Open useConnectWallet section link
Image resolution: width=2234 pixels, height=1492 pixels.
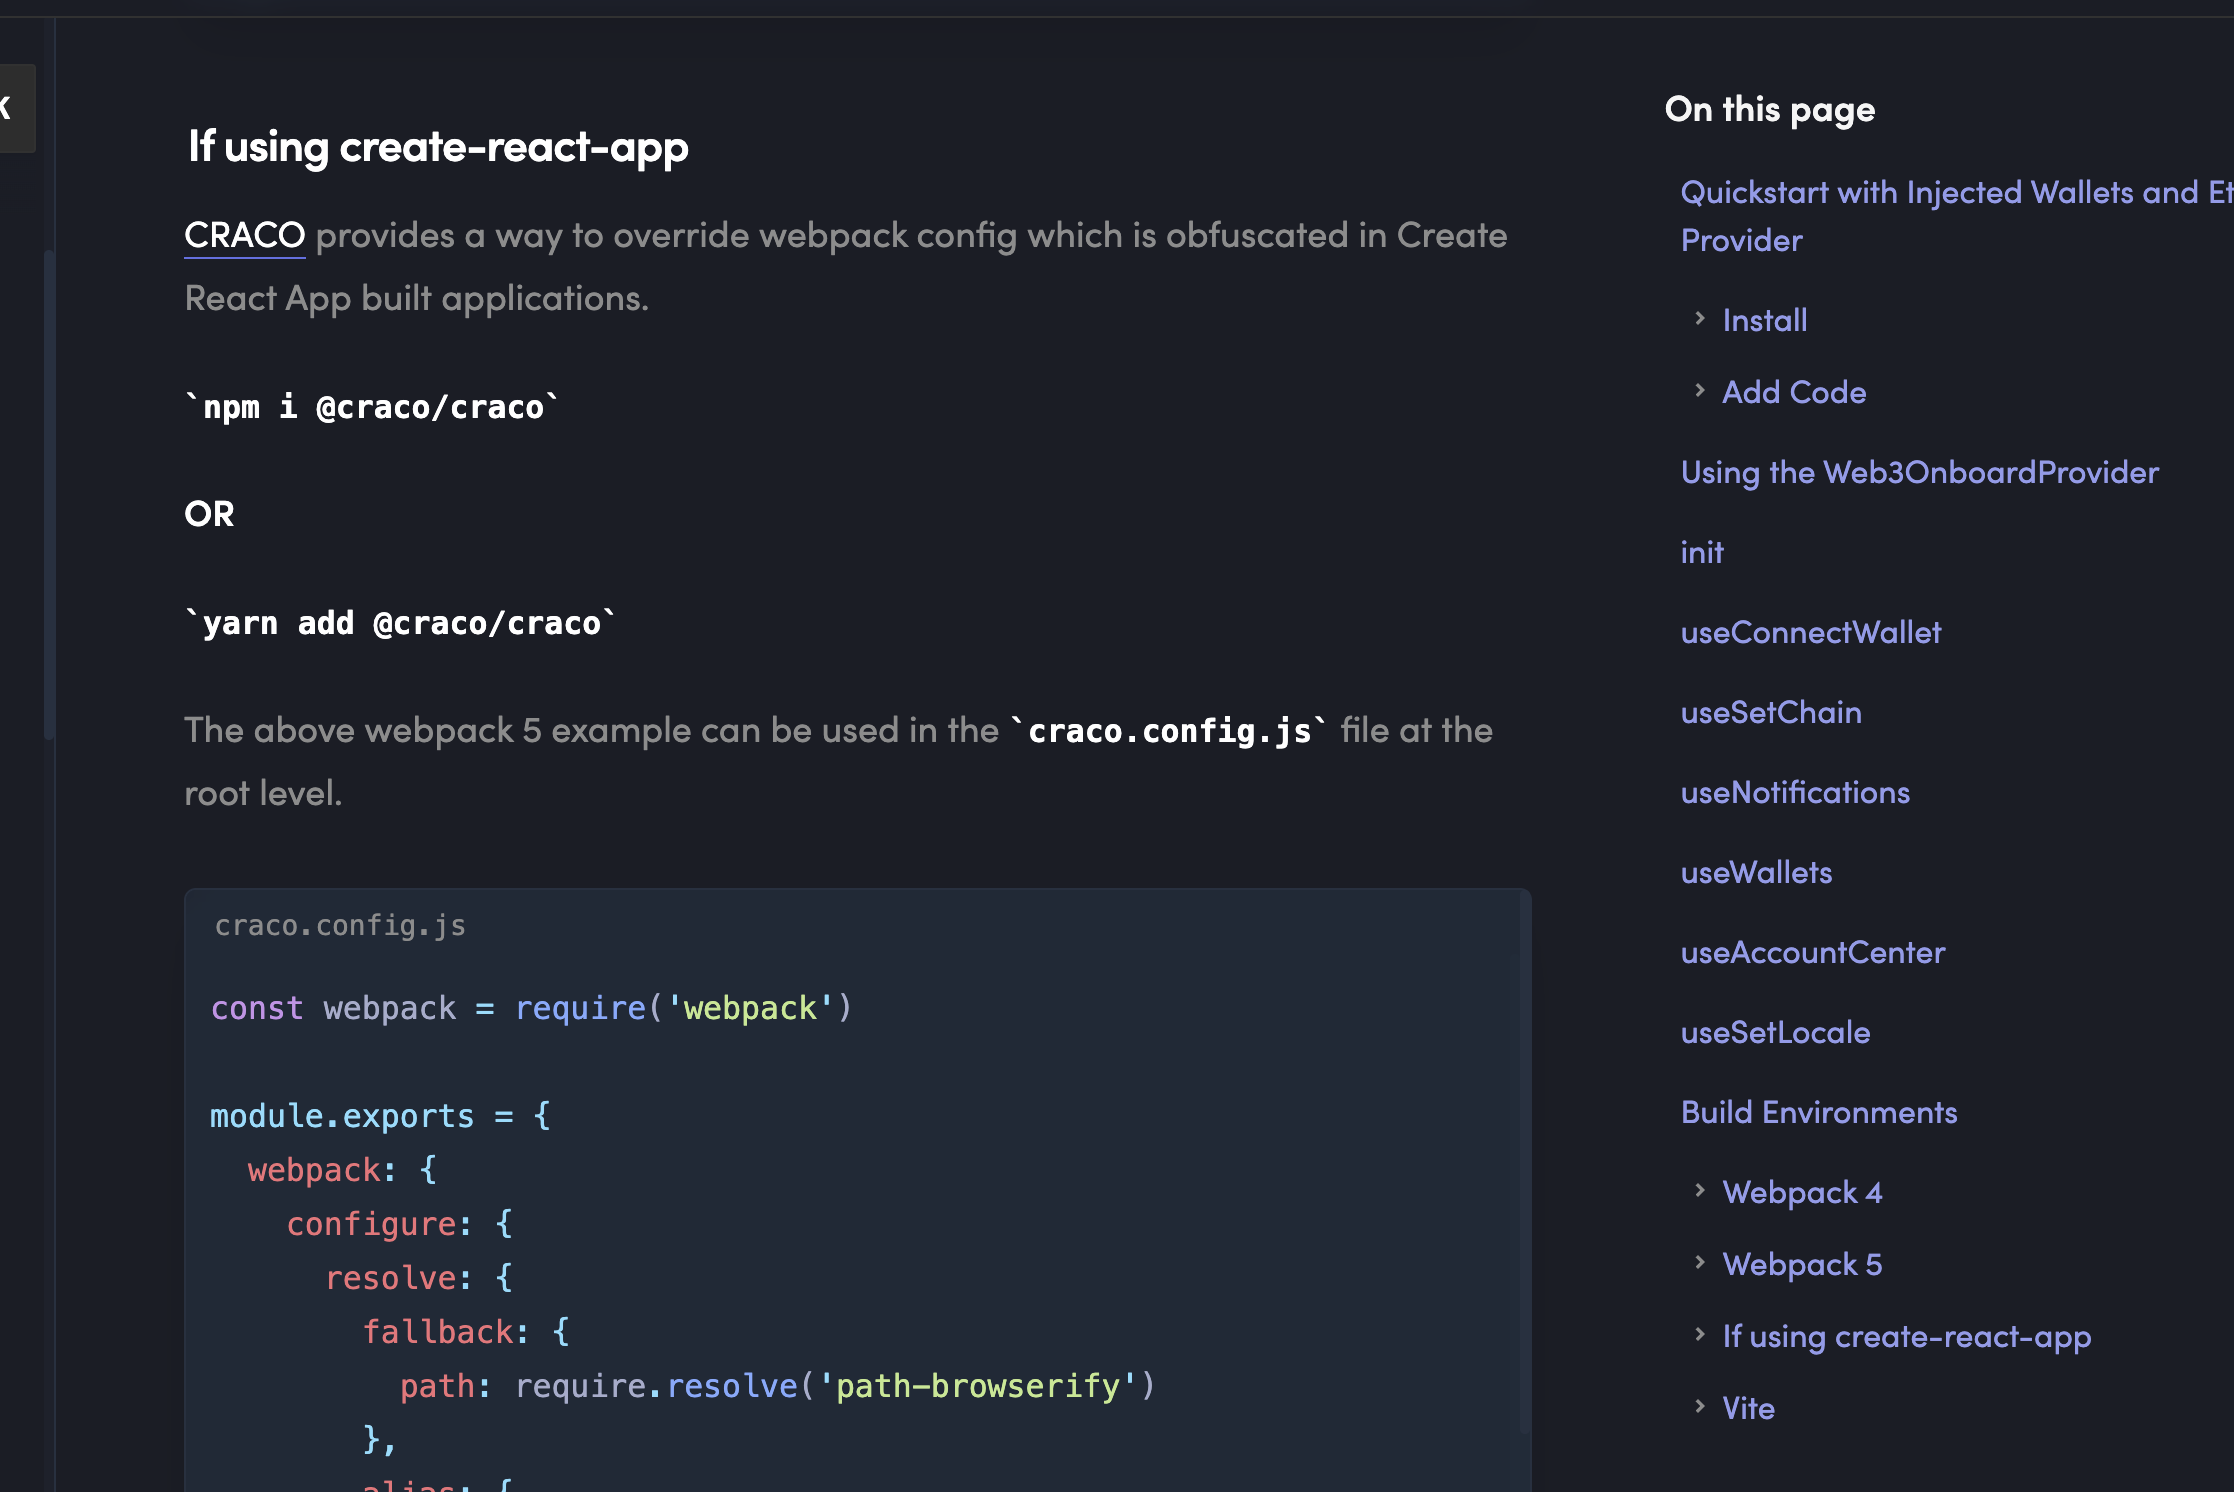click(1810, 632)
